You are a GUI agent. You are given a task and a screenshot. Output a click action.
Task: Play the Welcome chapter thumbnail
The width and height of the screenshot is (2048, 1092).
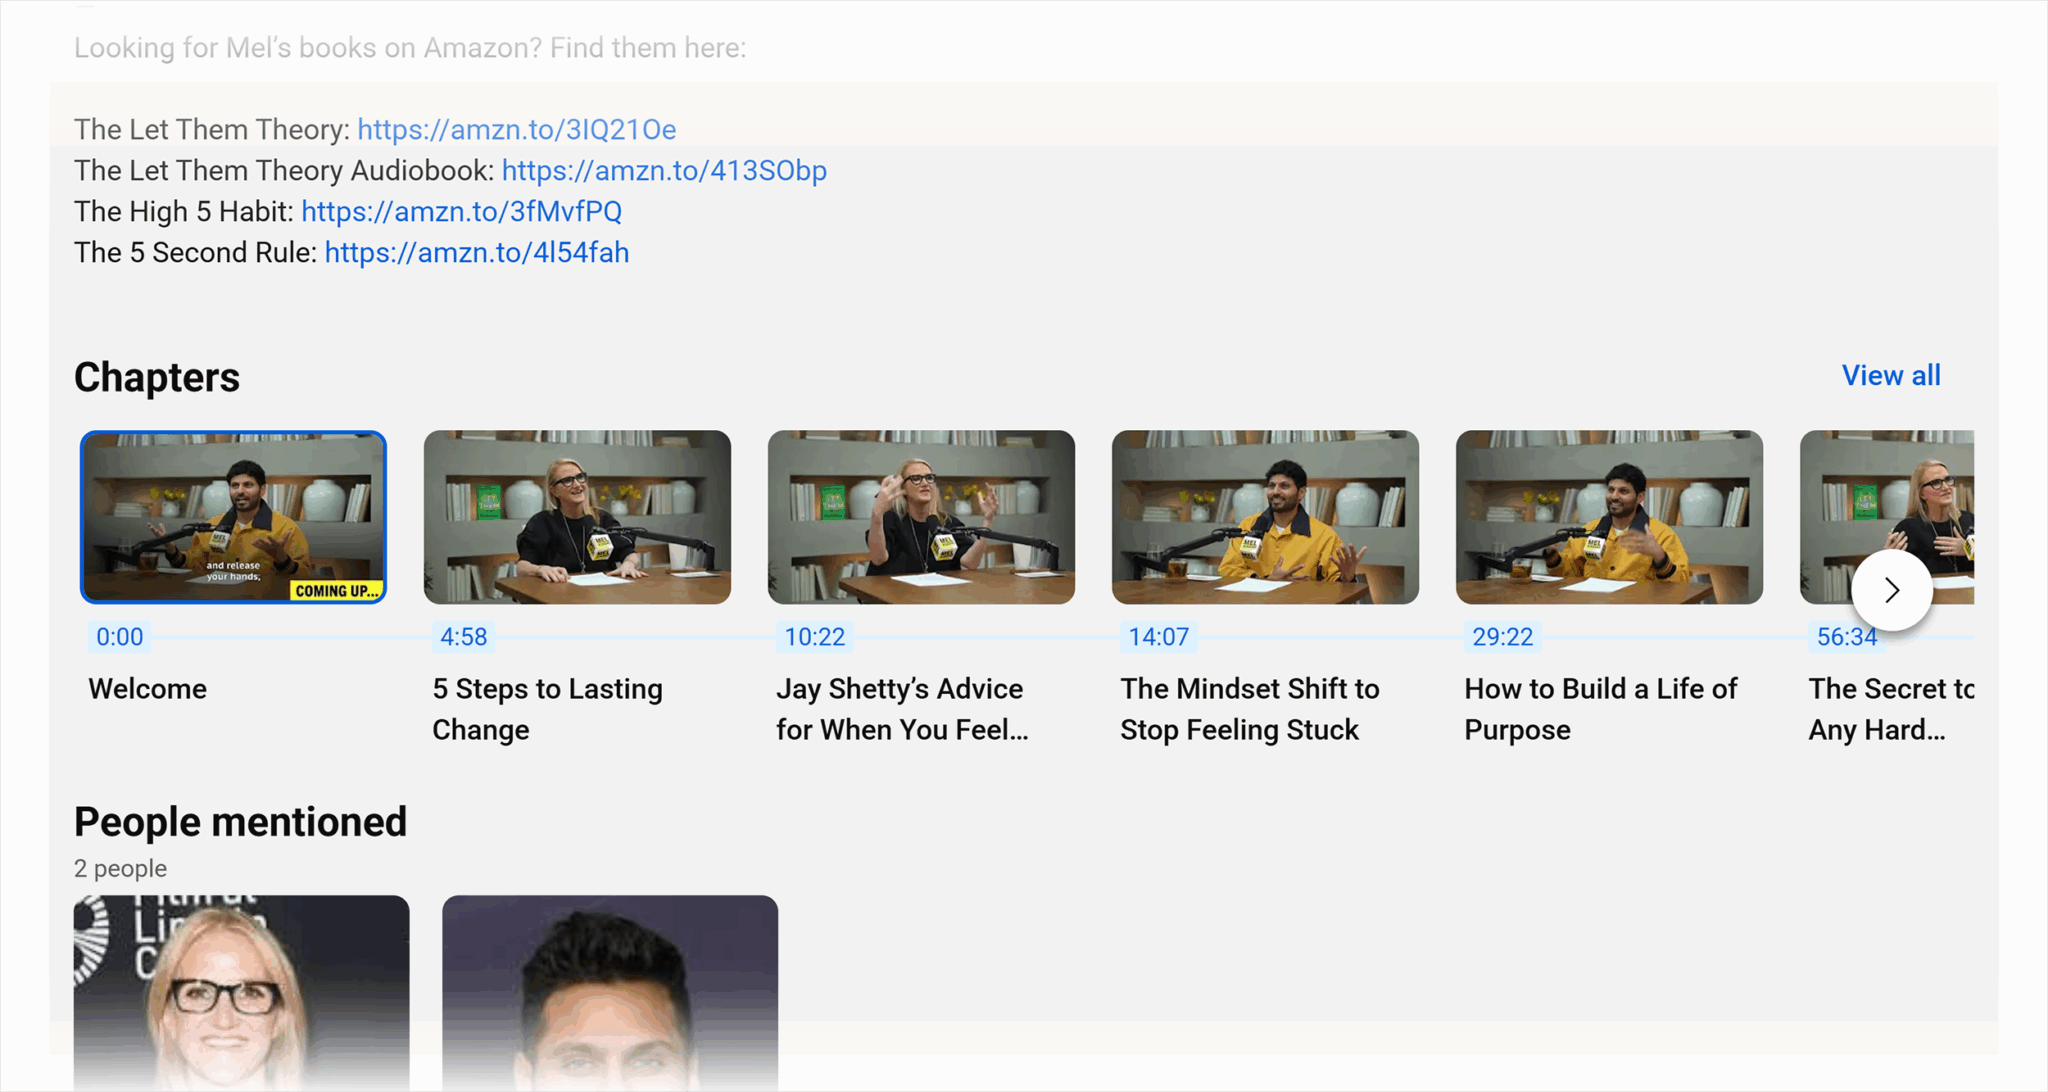tap(233, 517)
